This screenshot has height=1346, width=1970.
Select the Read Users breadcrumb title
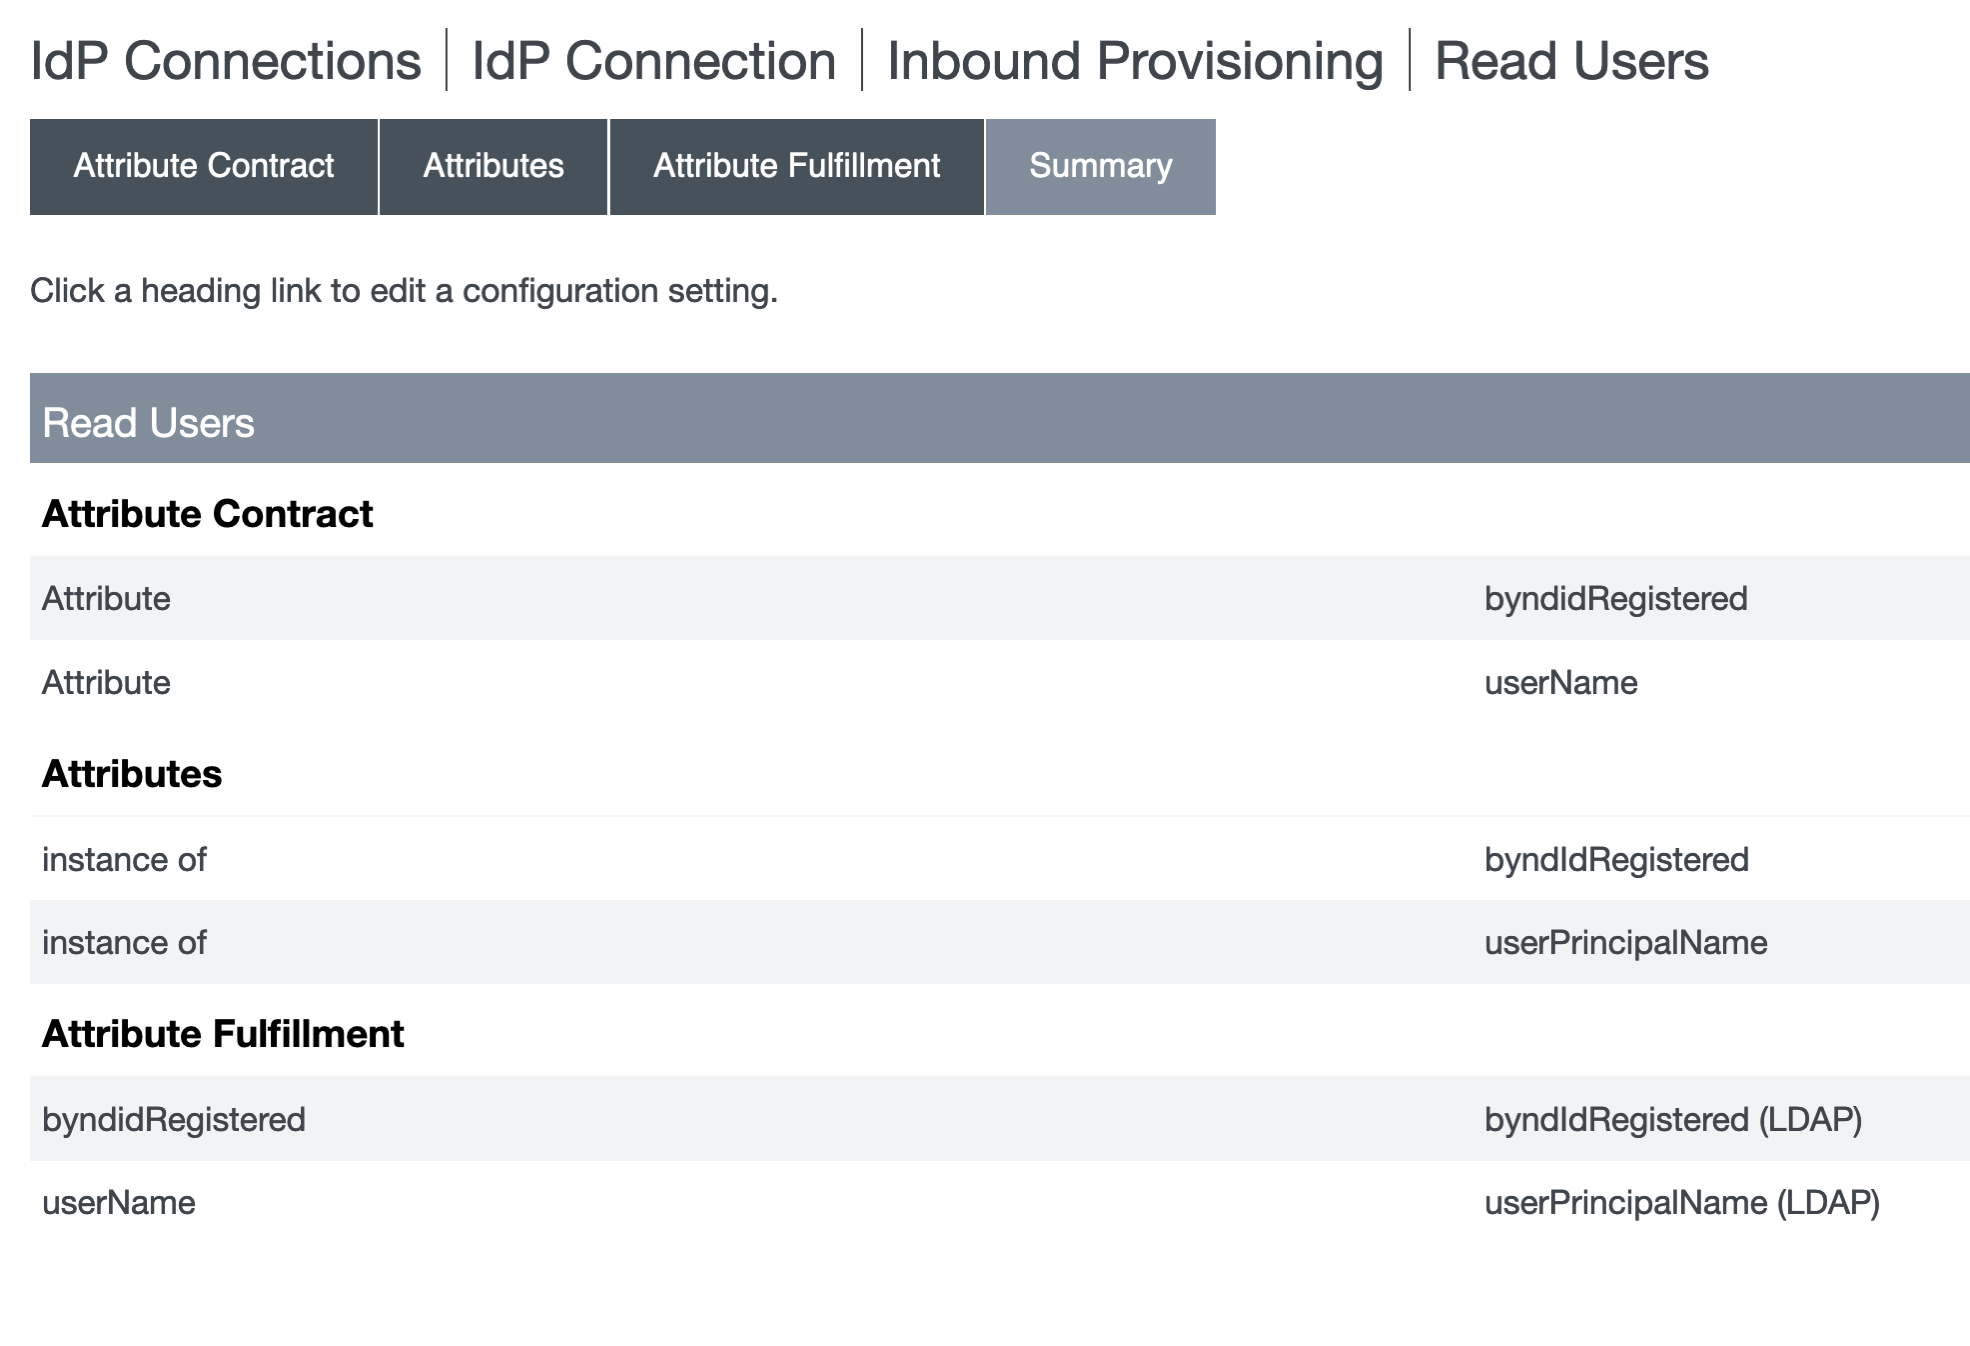[x=1571, y=61]
